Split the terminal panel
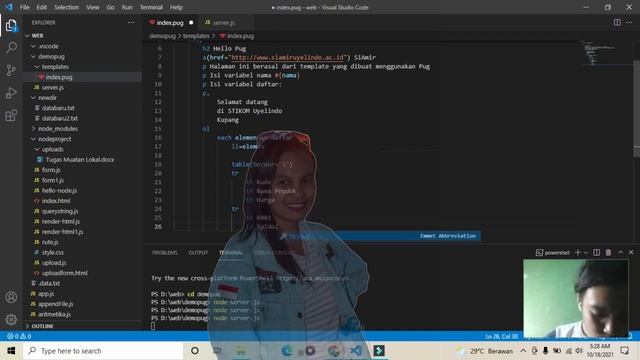Image resolution: width=640 pixels, height=360 pixels. (x=596, y=253)
